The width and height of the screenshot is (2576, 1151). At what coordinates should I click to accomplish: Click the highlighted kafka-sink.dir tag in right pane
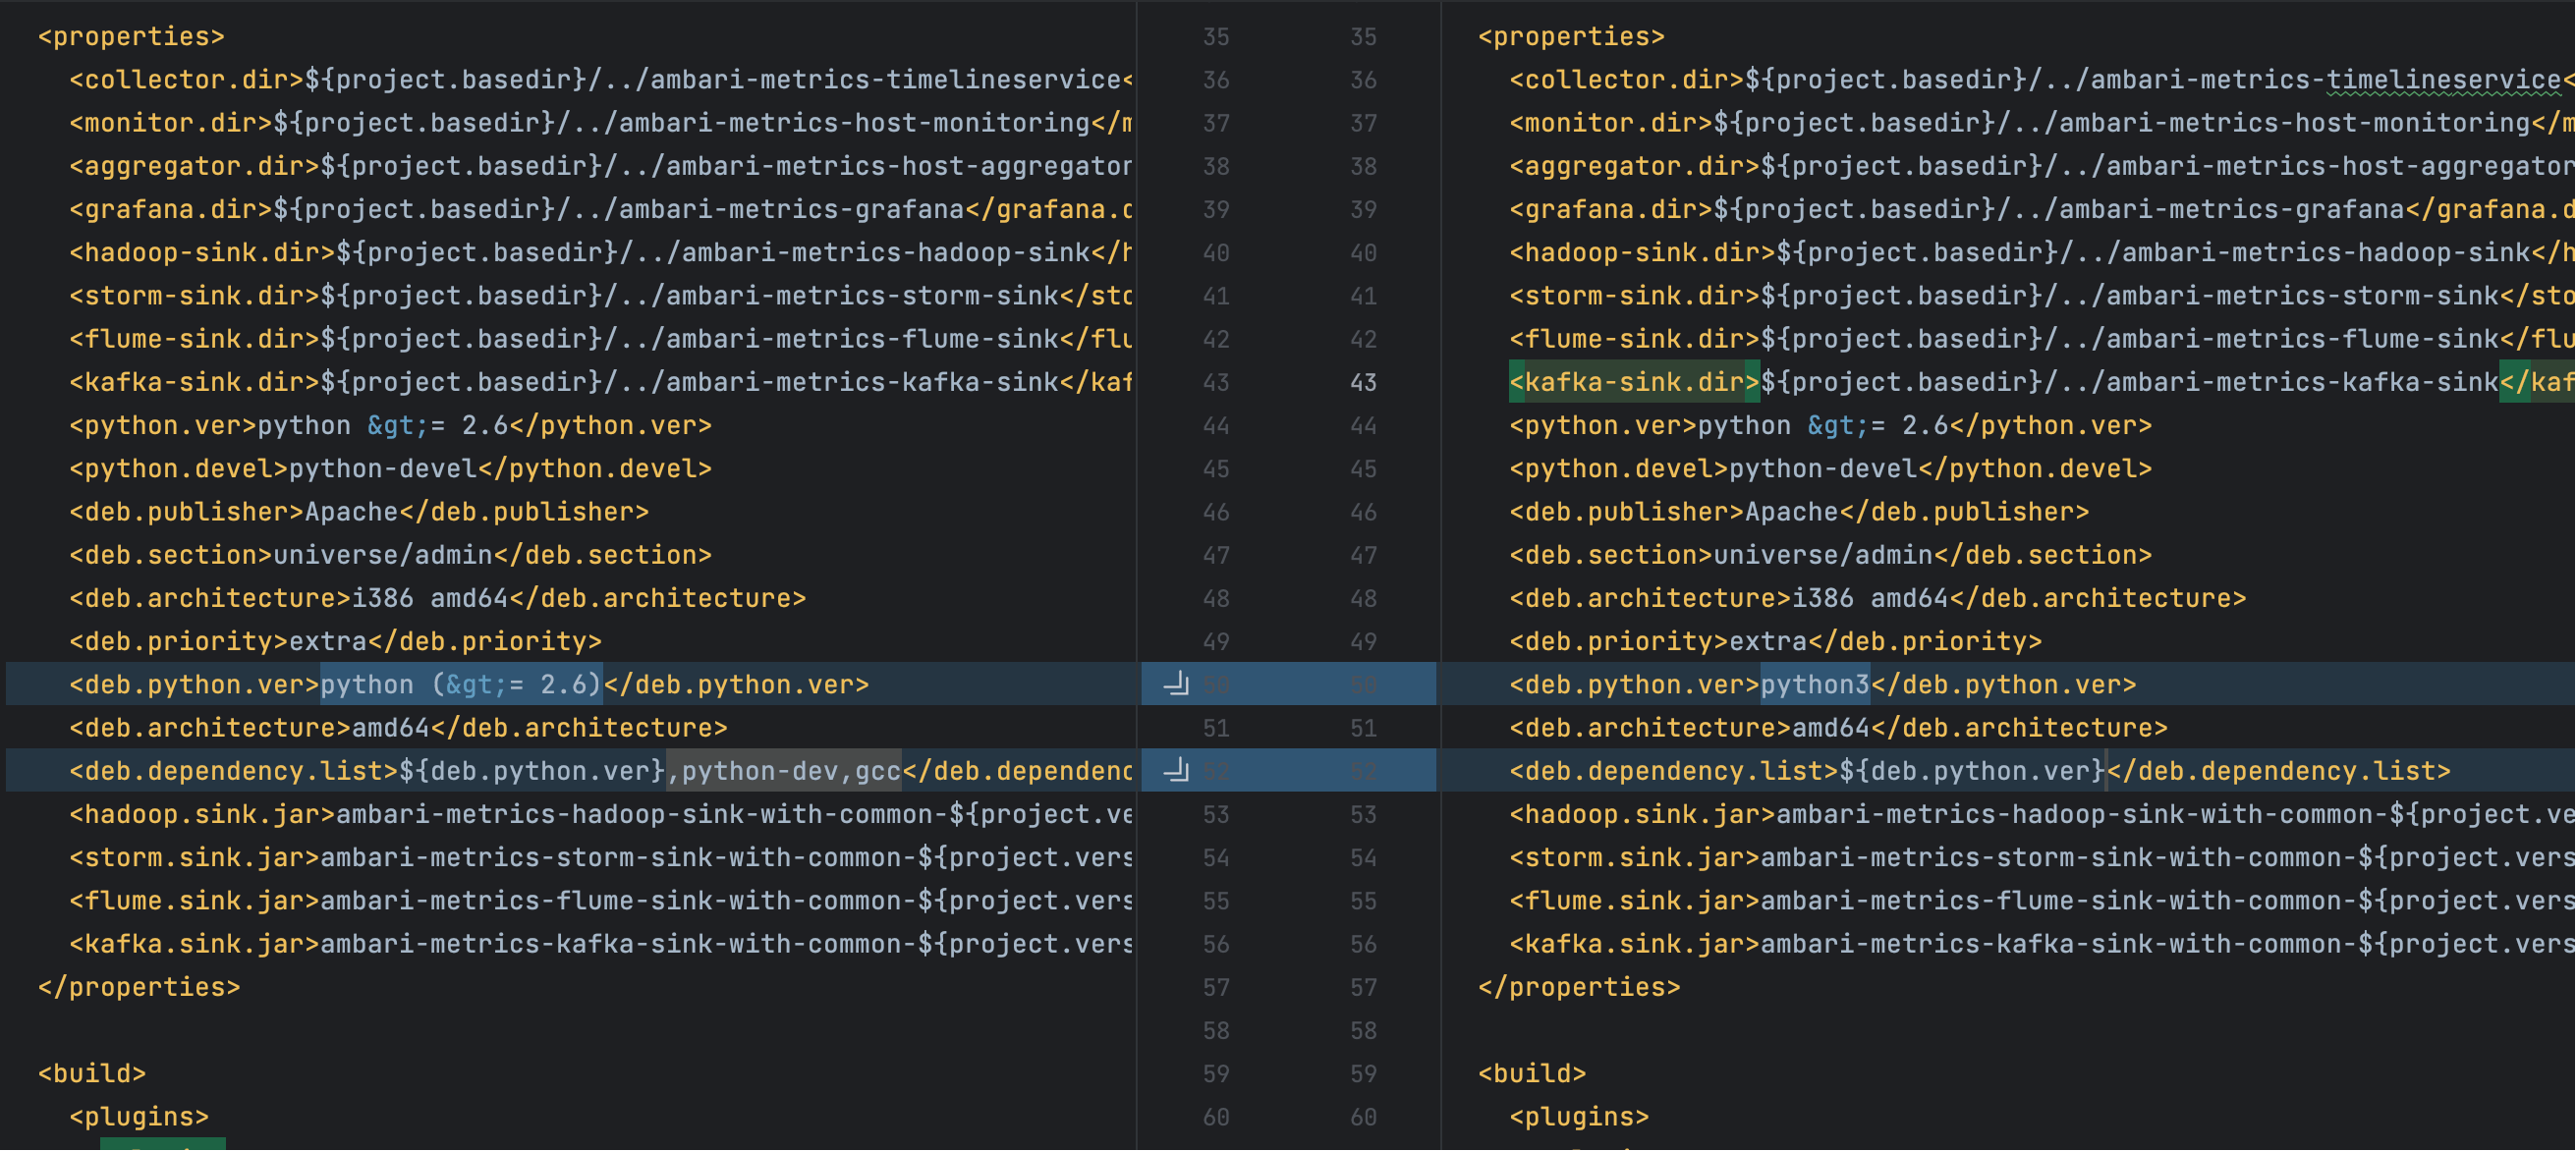(1634, 382)
